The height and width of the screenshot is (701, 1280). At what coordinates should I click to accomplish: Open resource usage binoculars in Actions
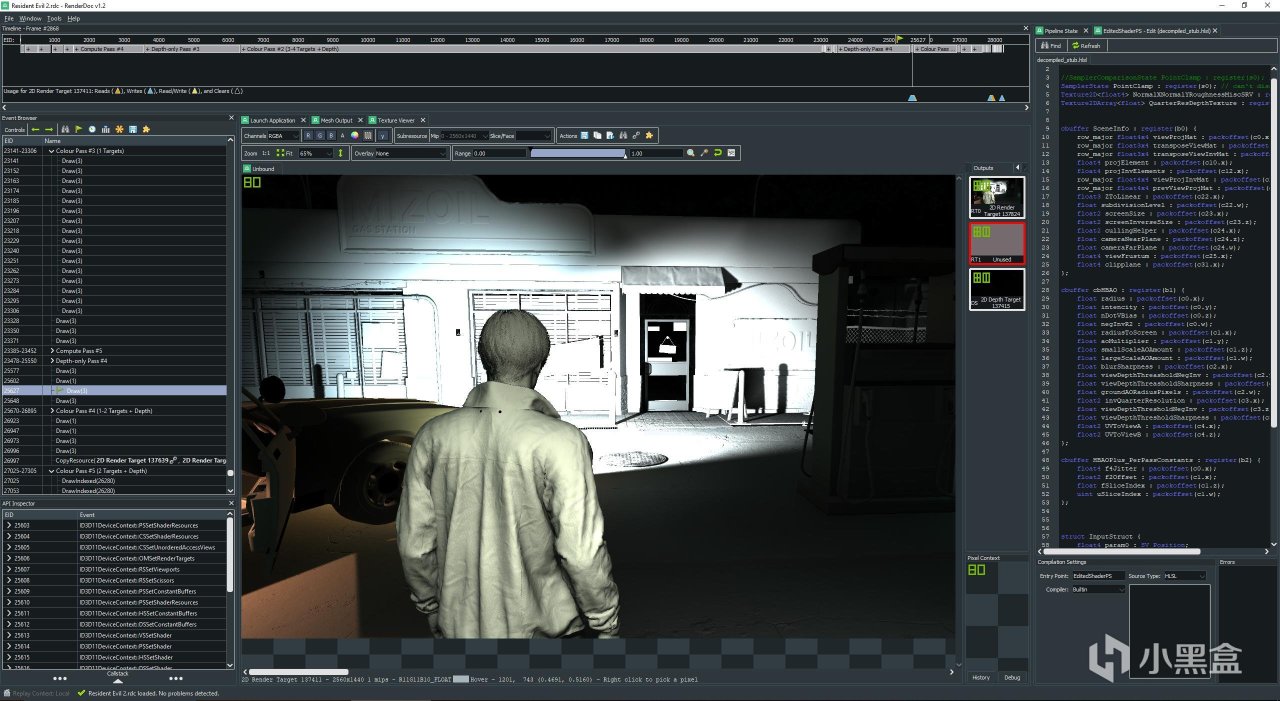pos(623,135)
